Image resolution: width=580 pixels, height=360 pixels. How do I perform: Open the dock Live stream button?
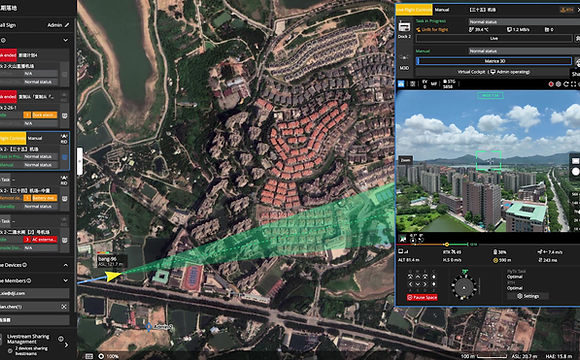click(494, 38)
